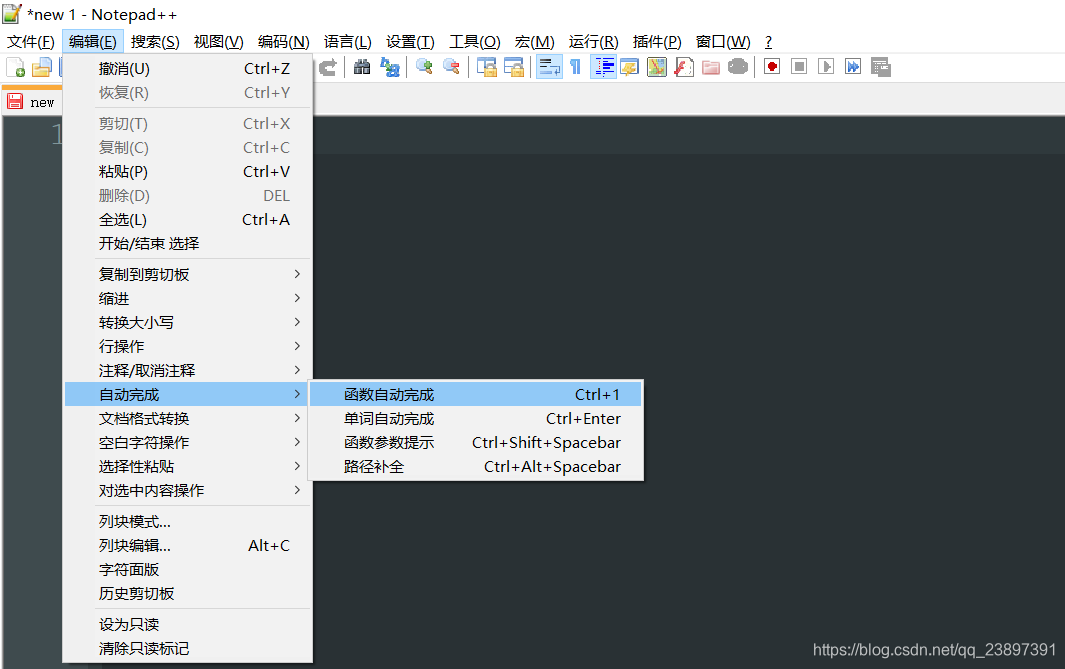
Task: Open the 窗口(W) menu
Action: click(x=723, y=42)
